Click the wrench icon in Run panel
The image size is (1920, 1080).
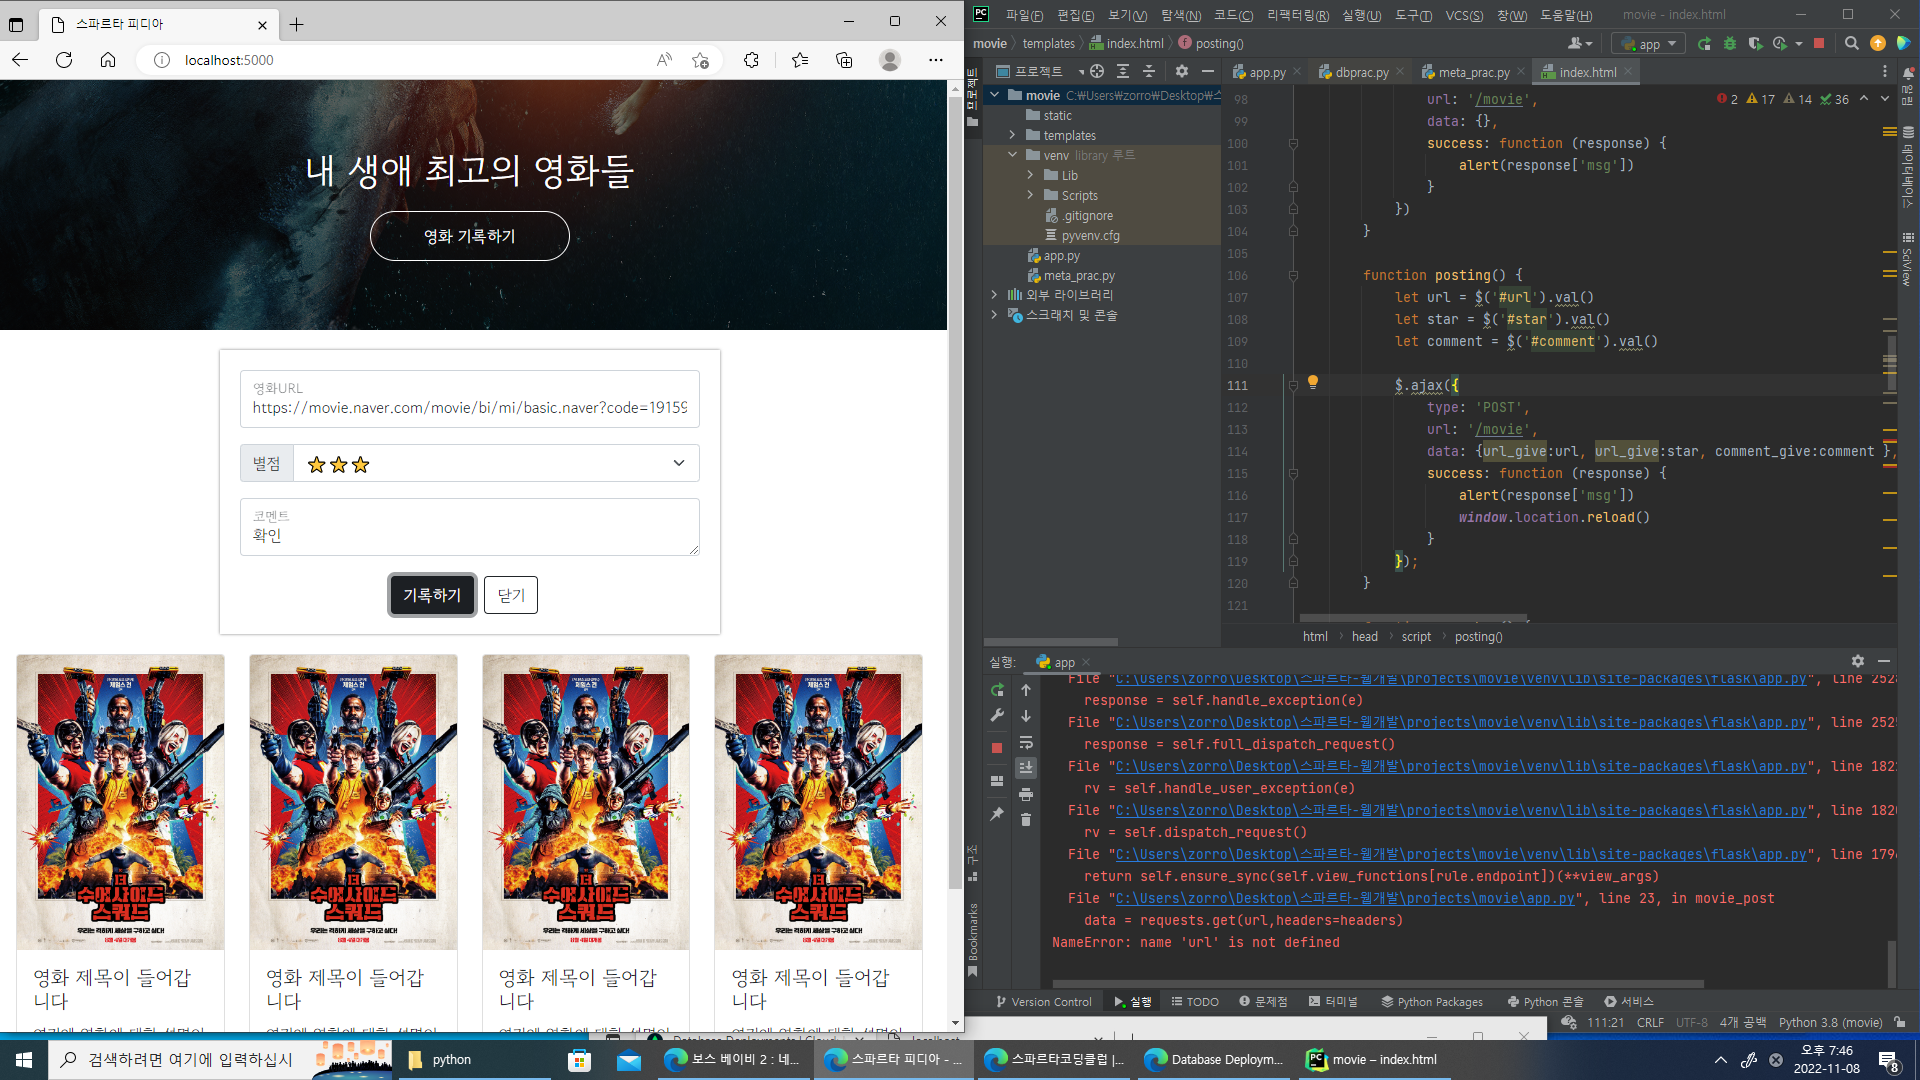997,716
